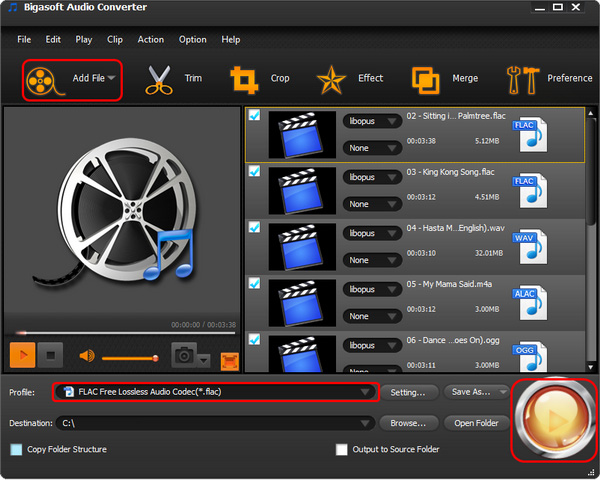Open the Action menu
This screenshot has width=600, height=480.
tap(151, 39)
